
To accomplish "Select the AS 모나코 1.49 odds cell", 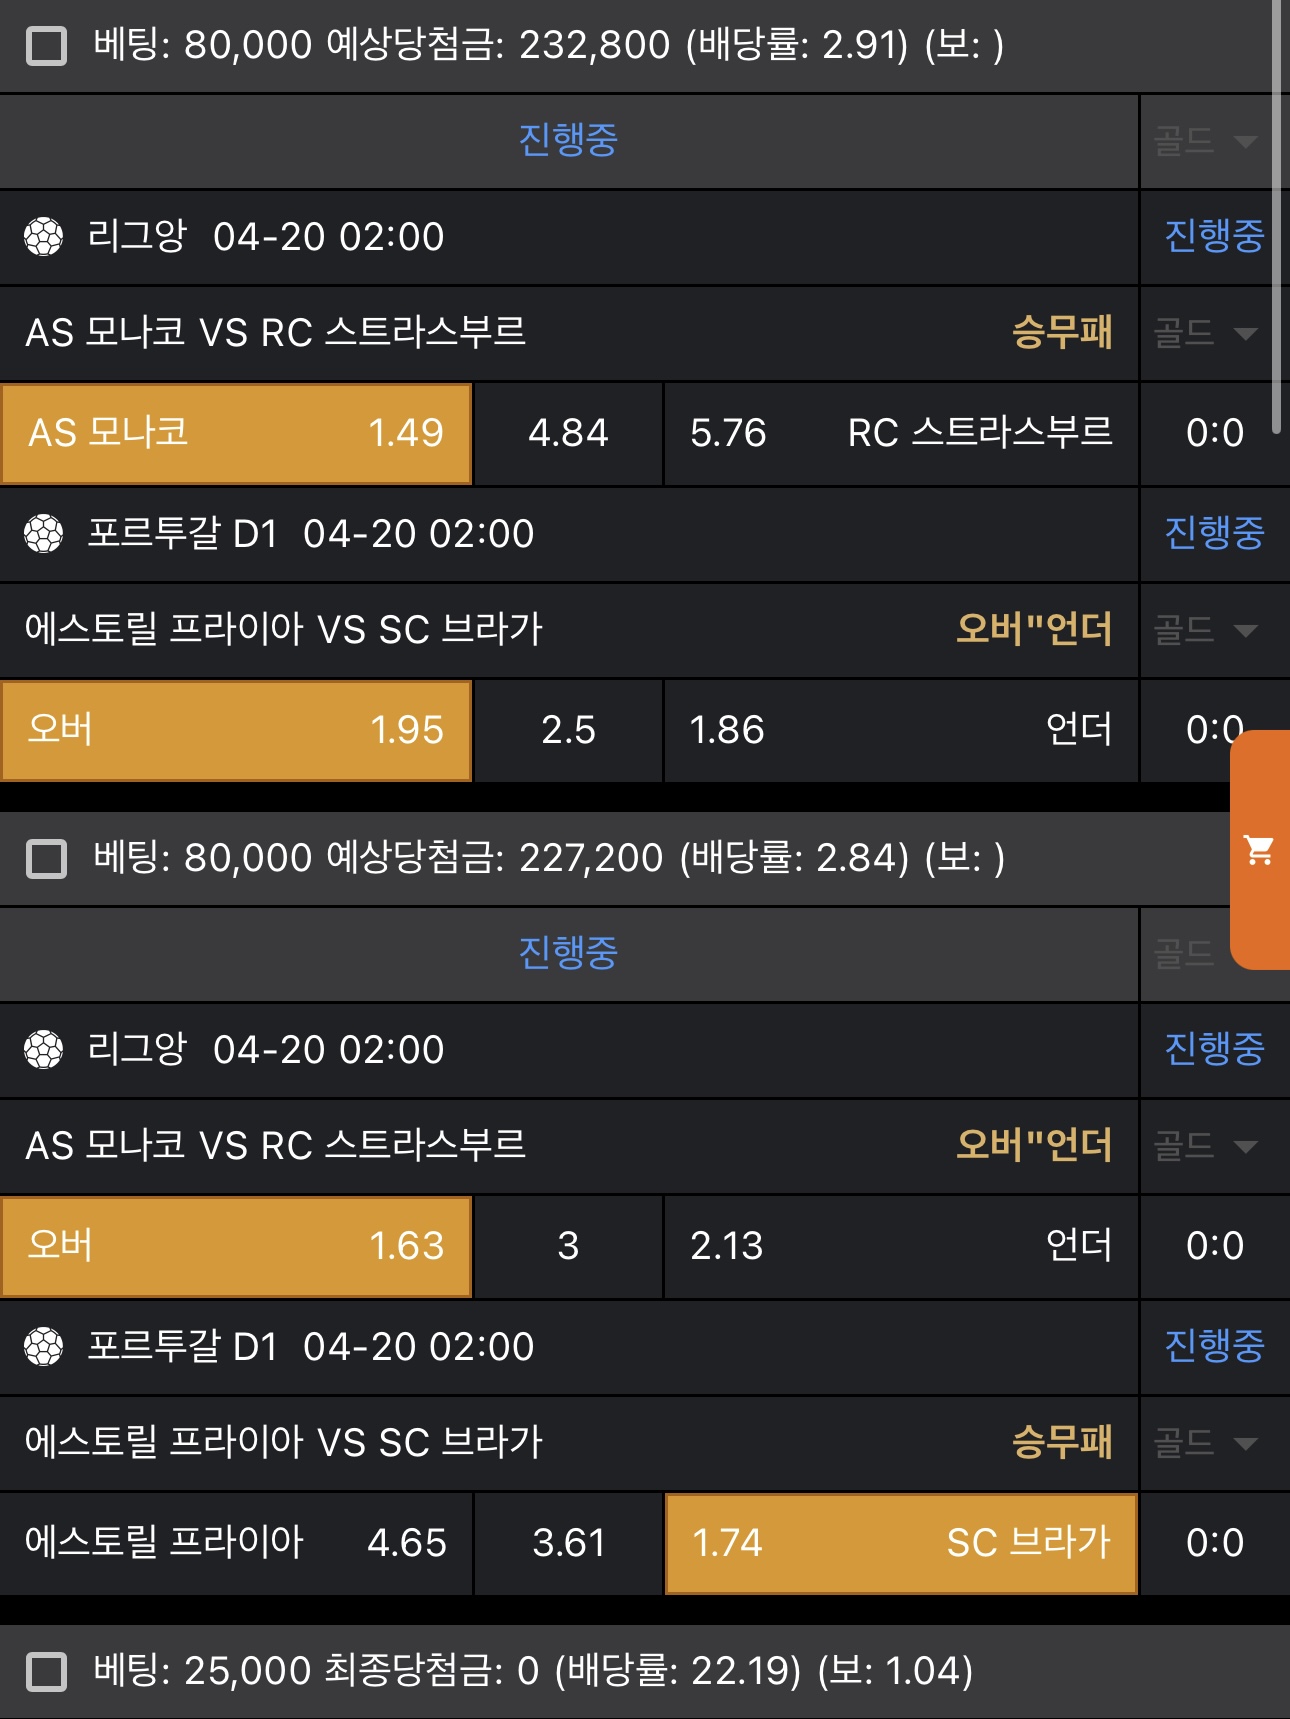I will coord(236,434).
